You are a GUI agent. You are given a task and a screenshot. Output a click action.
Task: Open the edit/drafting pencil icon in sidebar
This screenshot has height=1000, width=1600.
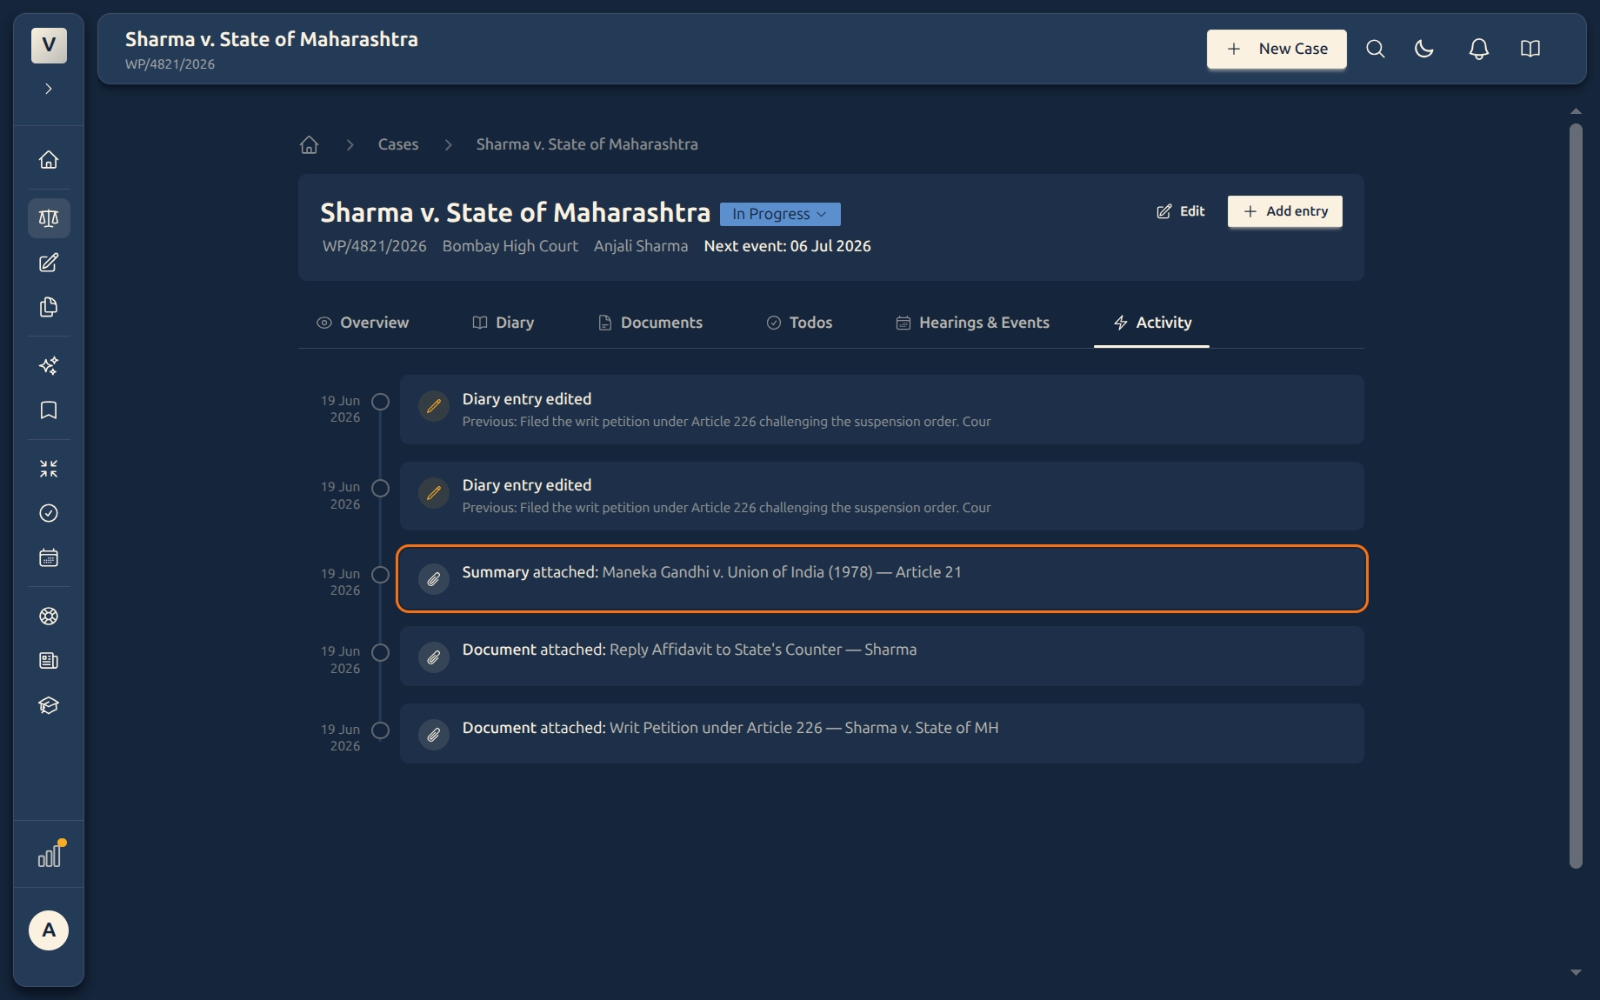[x=48, y=263]
